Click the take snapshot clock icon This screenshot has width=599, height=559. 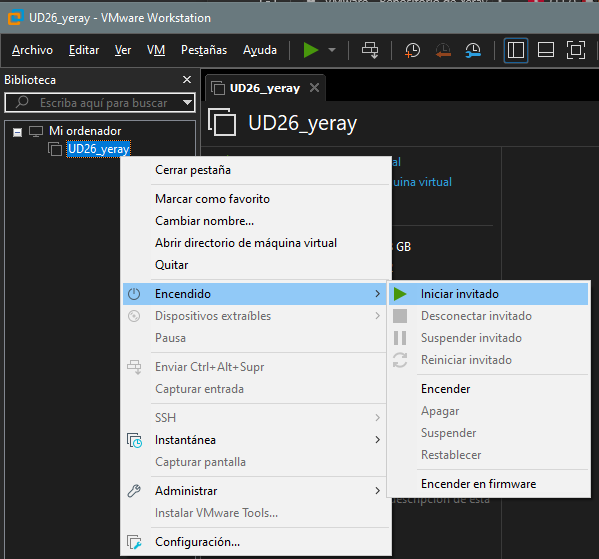[412, 50]
